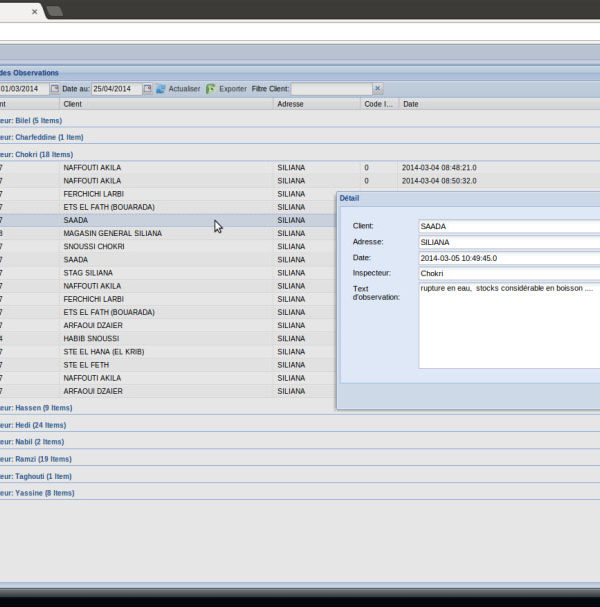Click the Actualiser refresh icon
The height and width of the screenshot is (607, 600).
tap(161, 89)
